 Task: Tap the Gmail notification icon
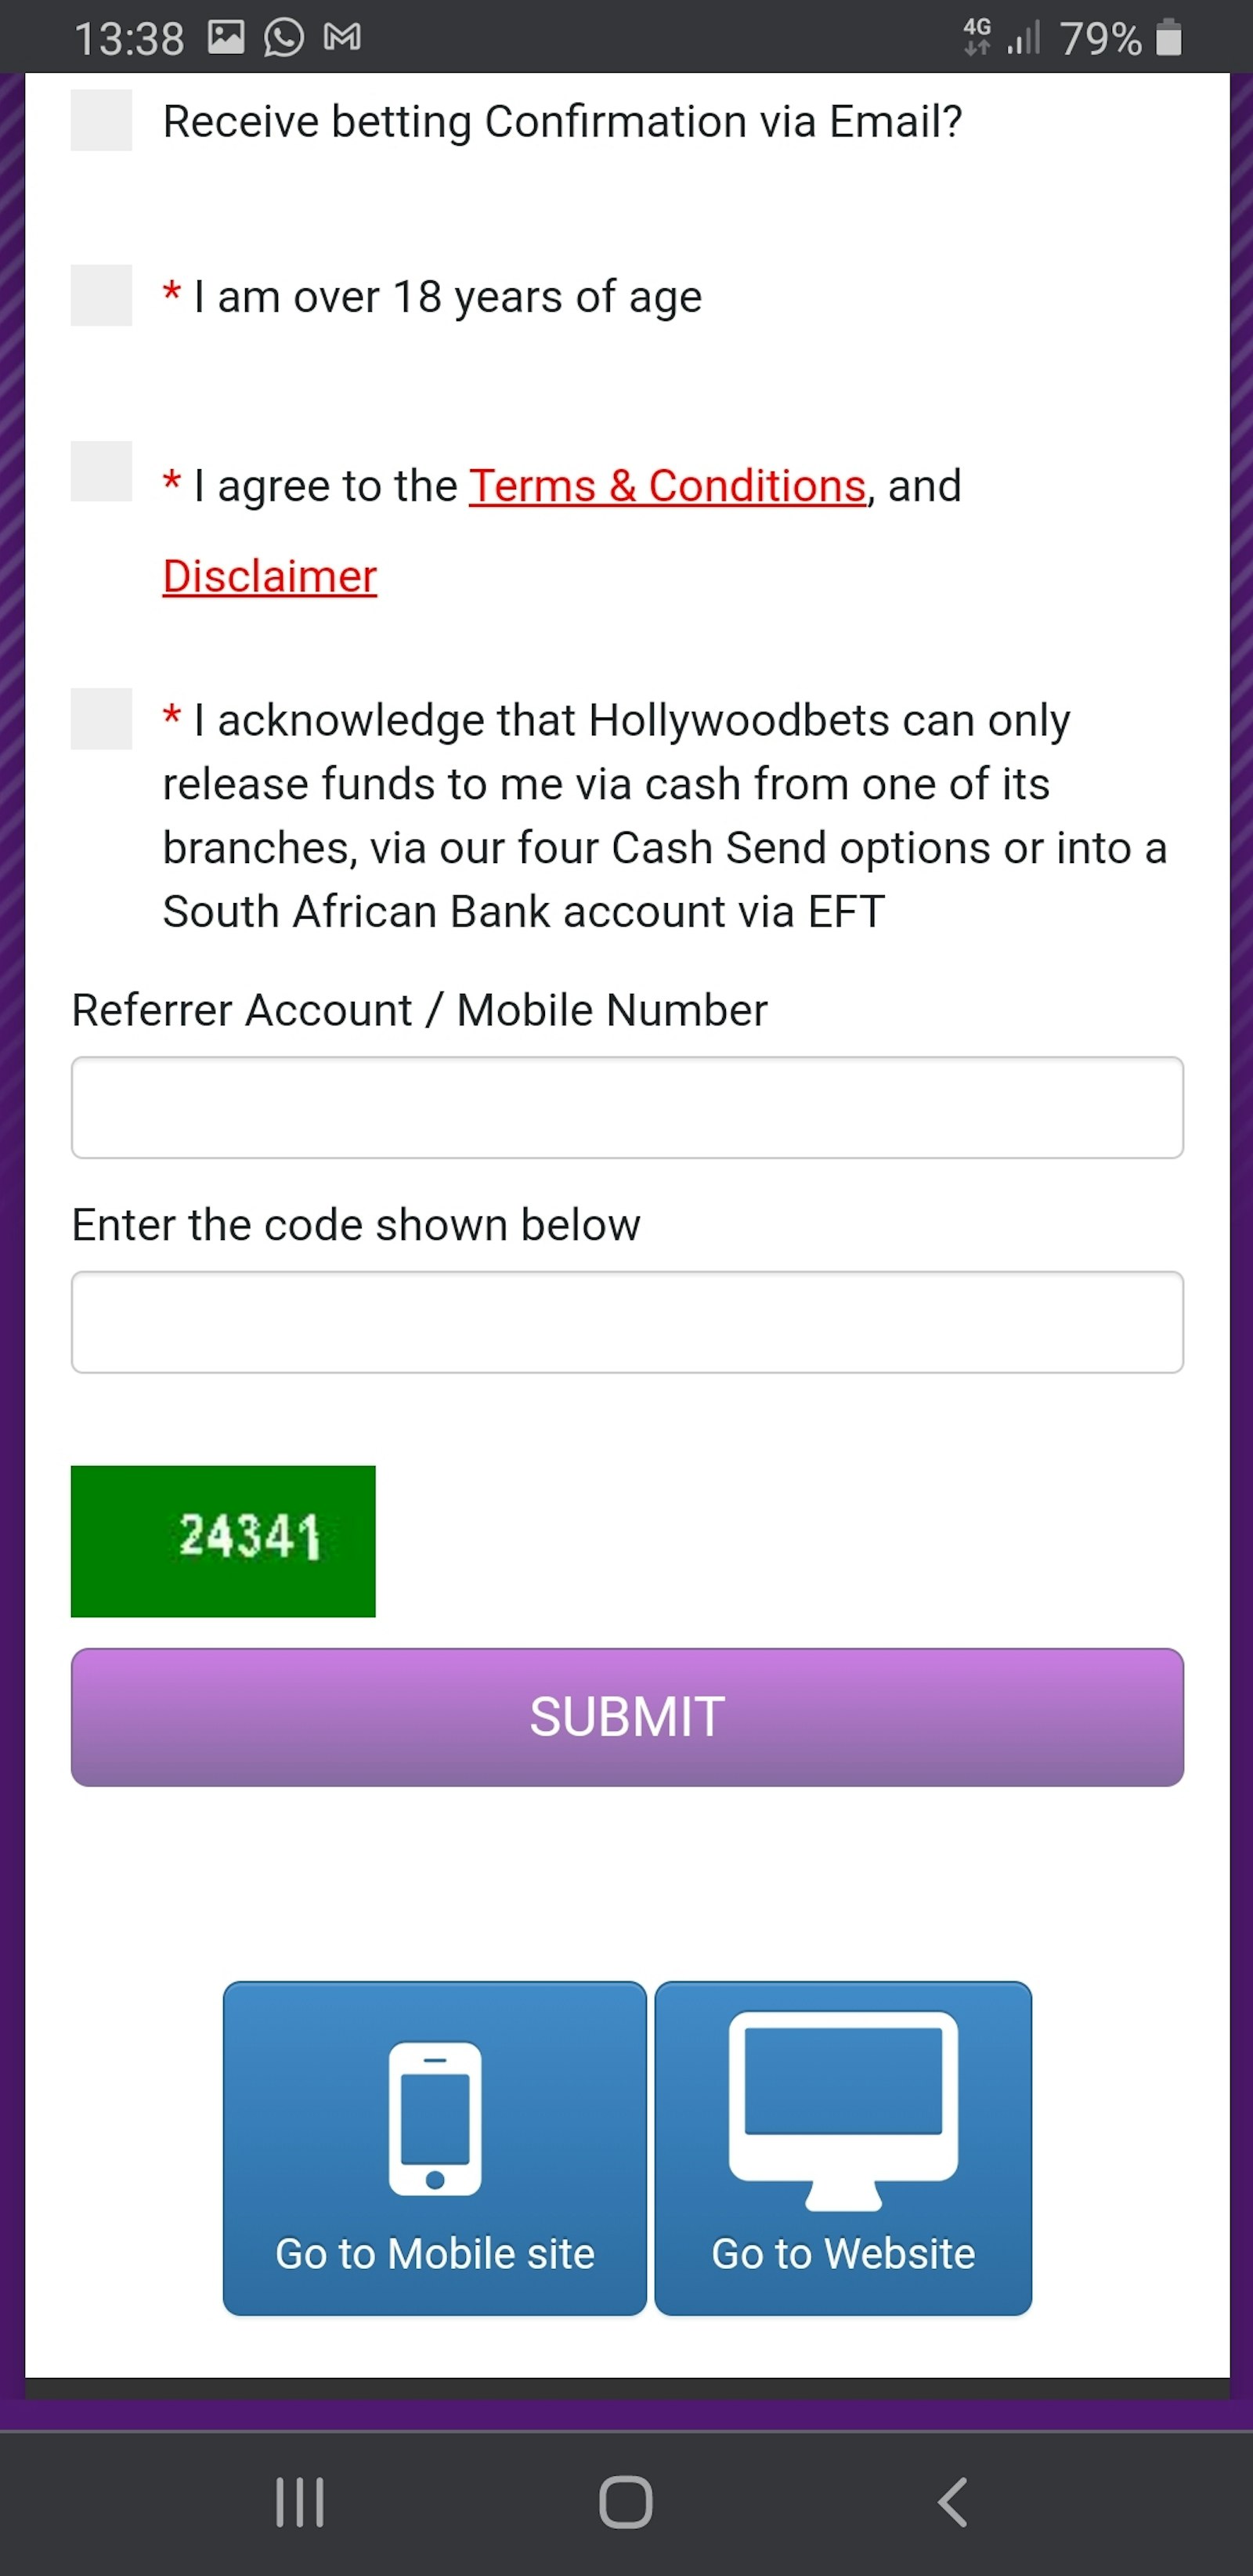342,38
